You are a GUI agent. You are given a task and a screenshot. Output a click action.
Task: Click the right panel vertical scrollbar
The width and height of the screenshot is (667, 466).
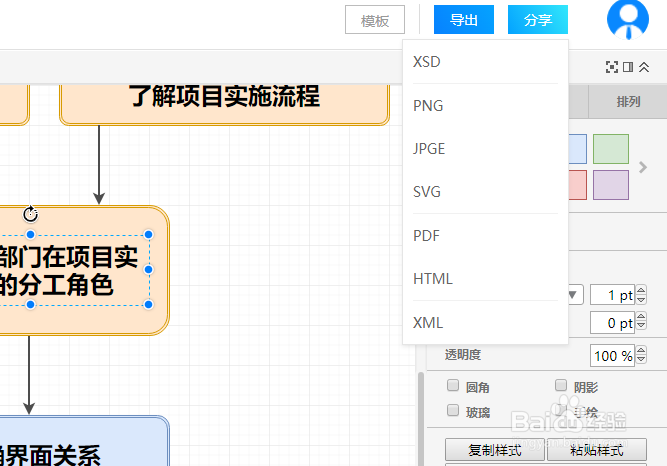click(x=421, y=419)
